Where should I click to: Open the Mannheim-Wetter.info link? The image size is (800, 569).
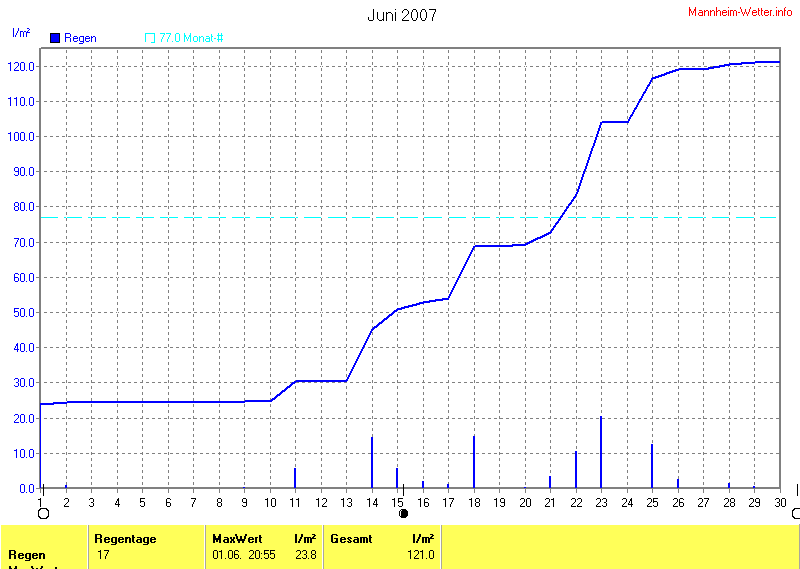(x=740, y=11)
